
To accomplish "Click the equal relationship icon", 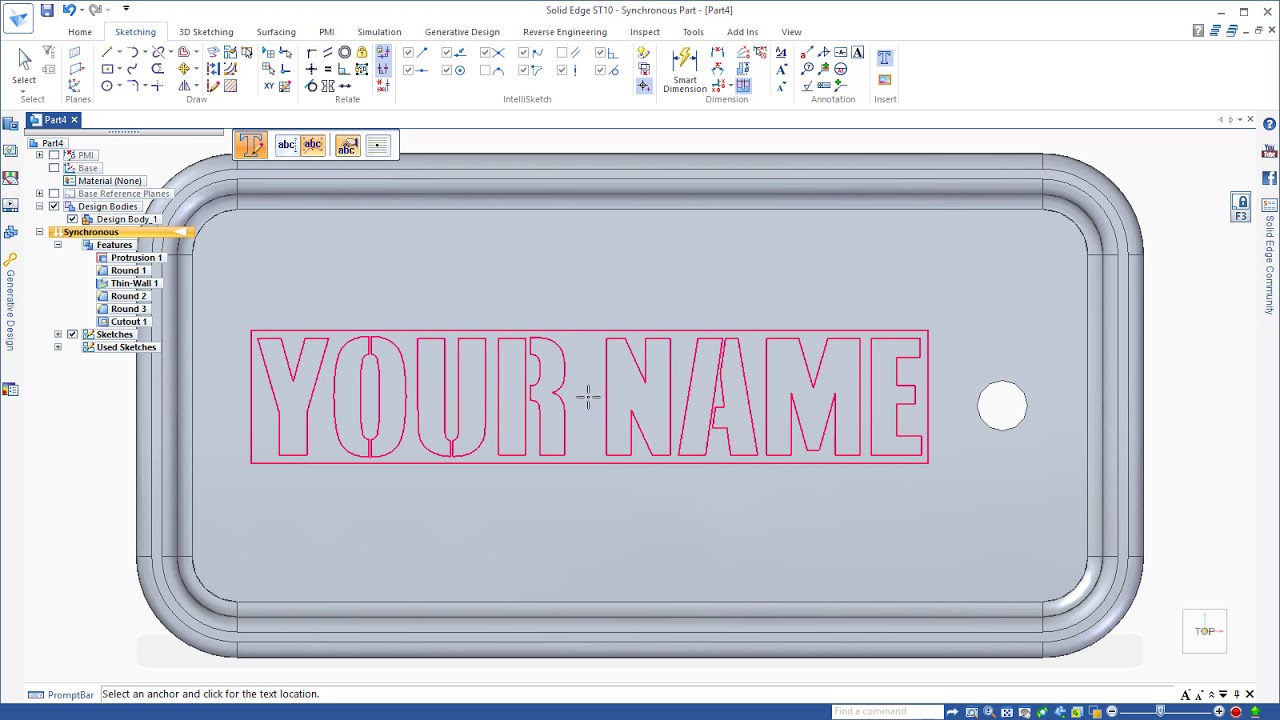I will [x=328, y=69].
